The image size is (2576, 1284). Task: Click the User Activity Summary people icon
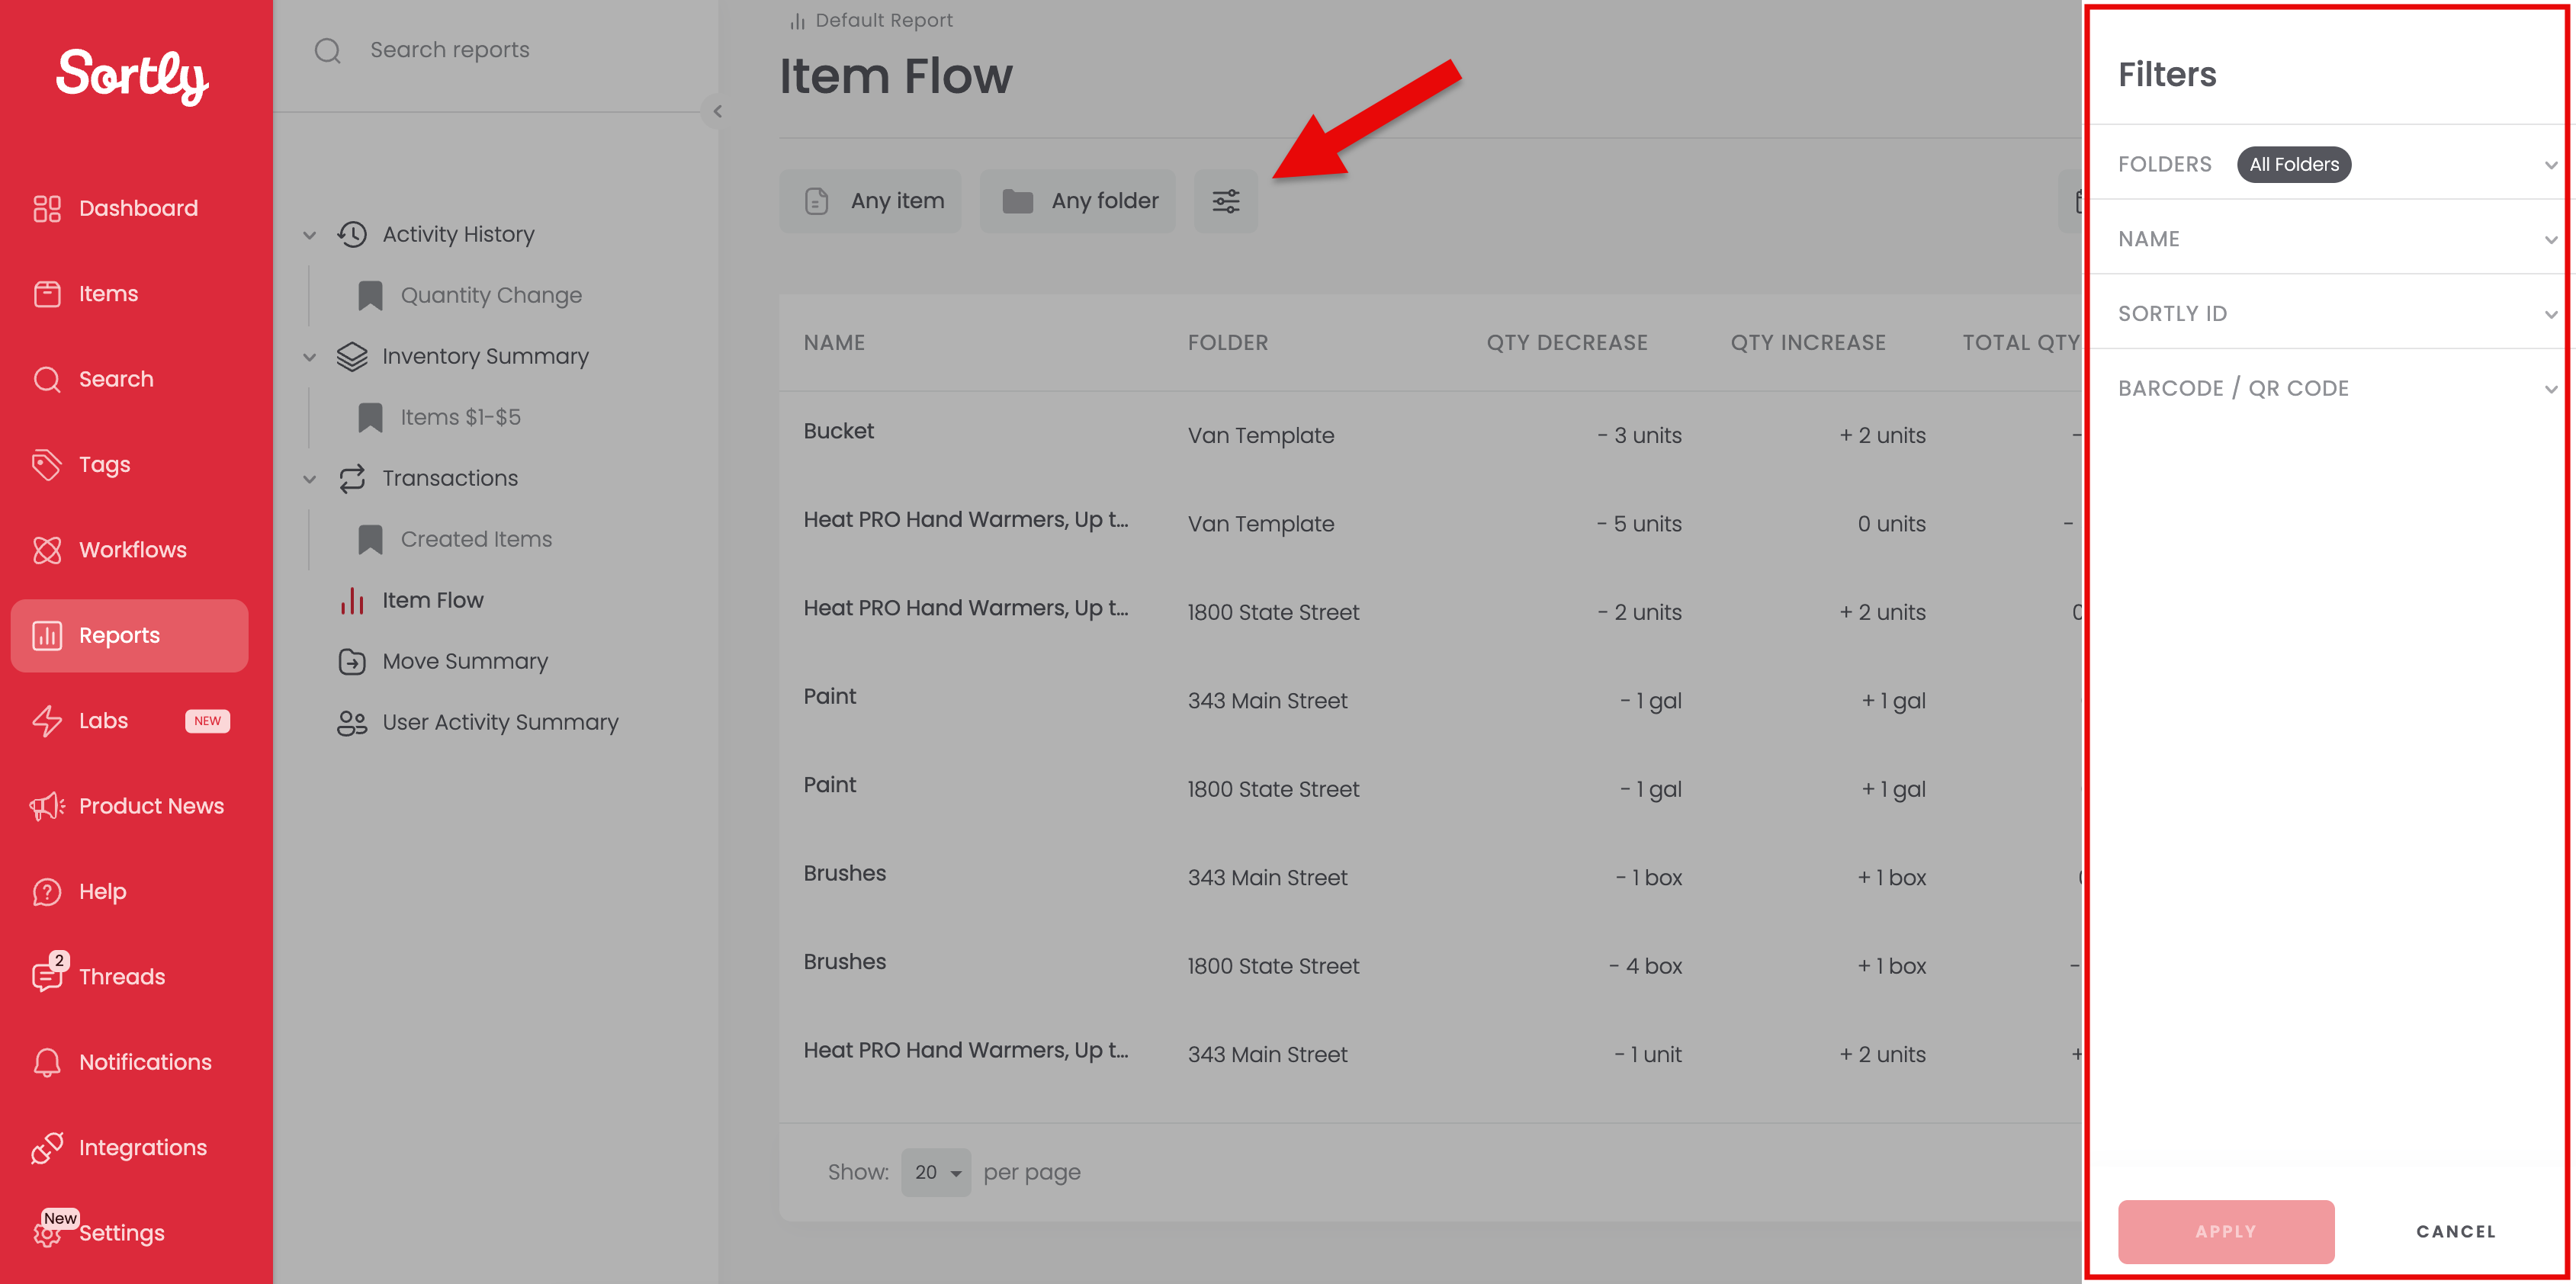click(x=352, y=722)
